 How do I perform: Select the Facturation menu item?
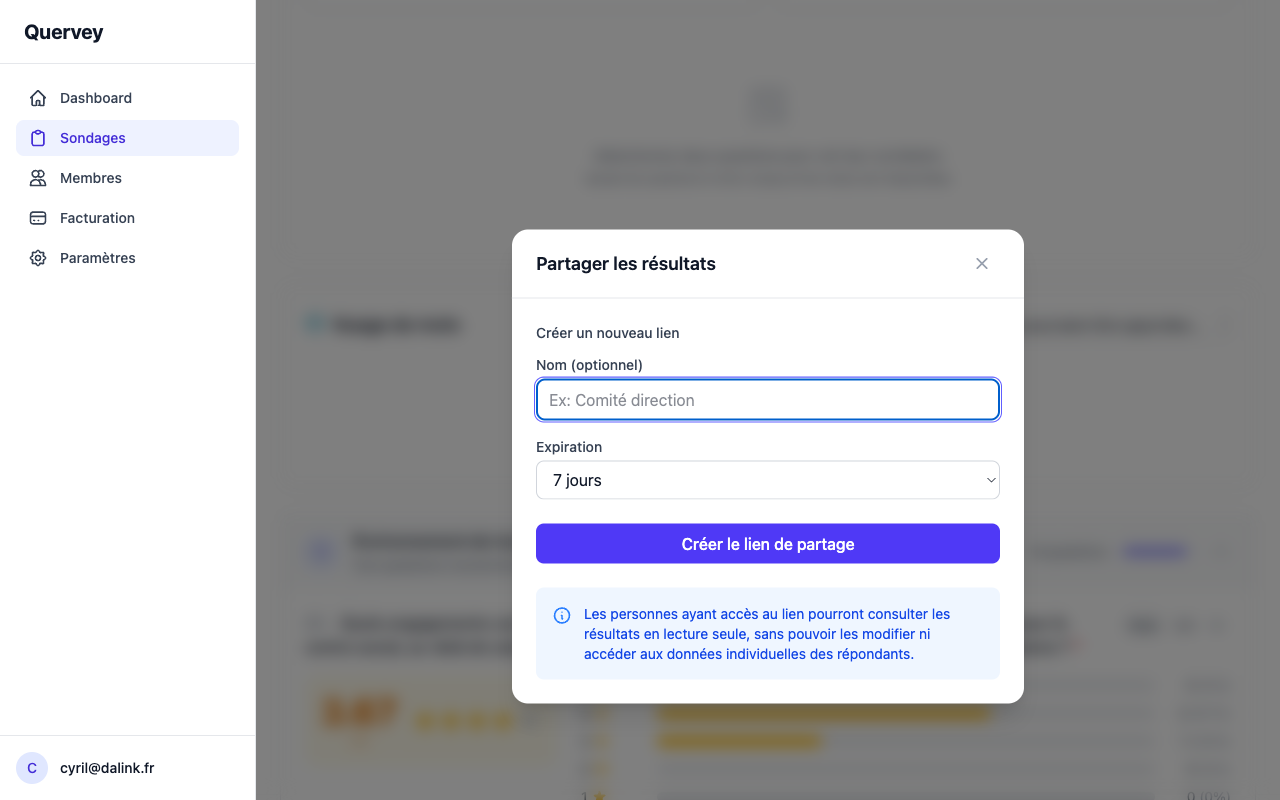pyautogui.click(x=97, y=218)
